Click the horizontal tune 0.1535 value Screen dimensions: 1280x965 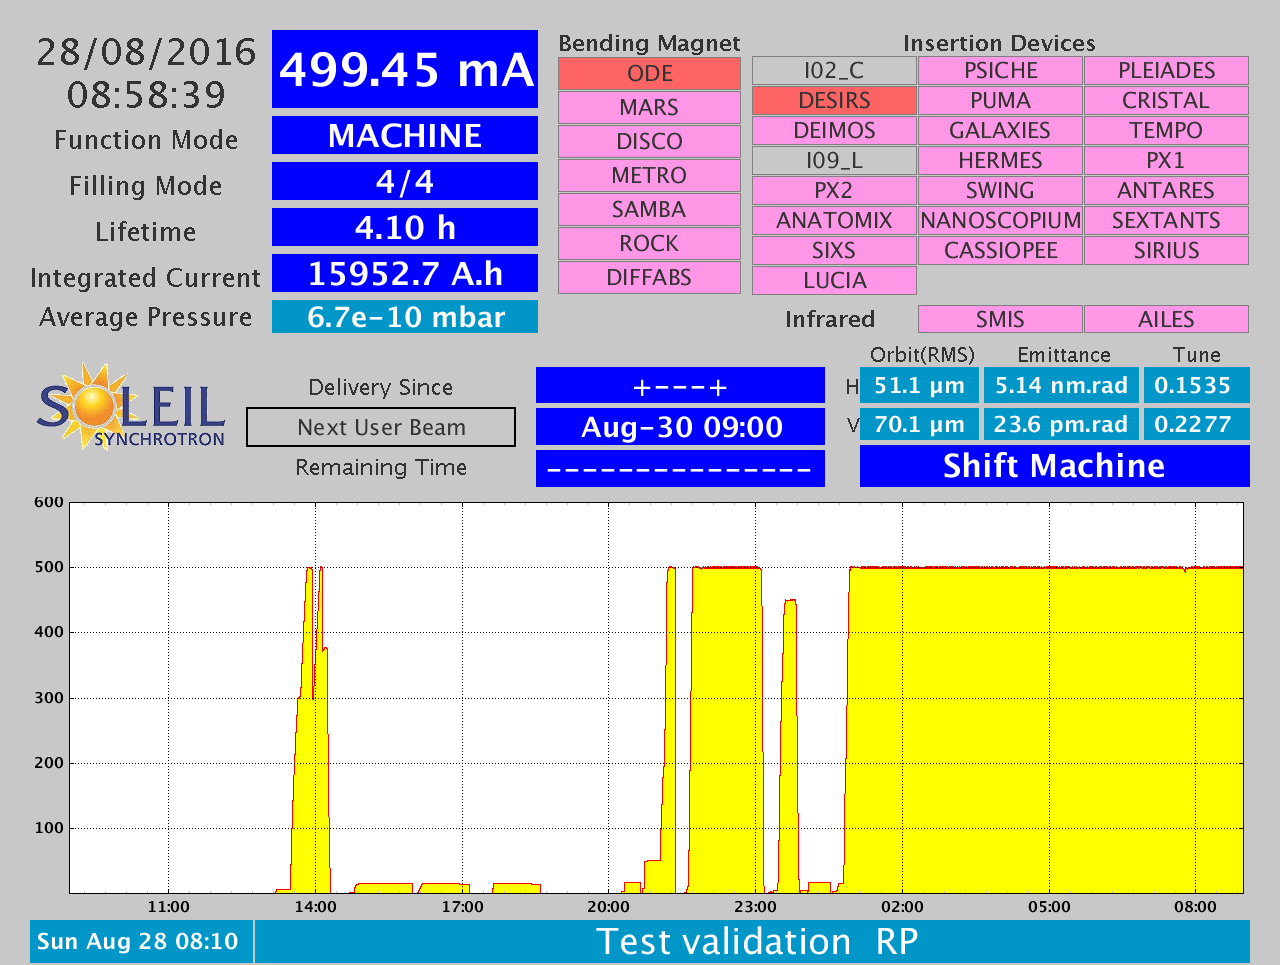1196,385
